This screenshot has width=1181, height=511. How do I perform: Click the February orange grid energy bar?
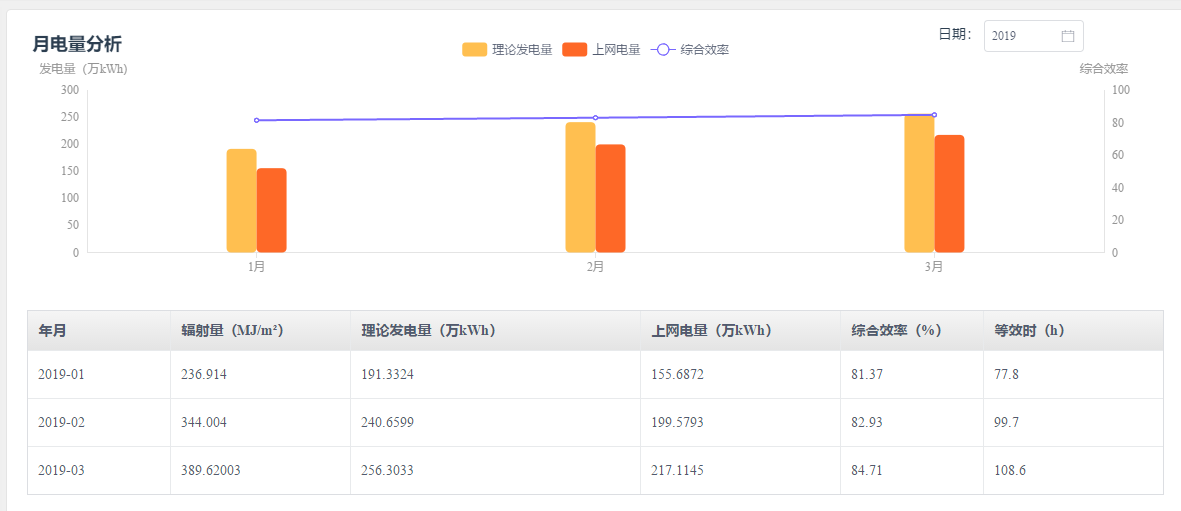610,198
